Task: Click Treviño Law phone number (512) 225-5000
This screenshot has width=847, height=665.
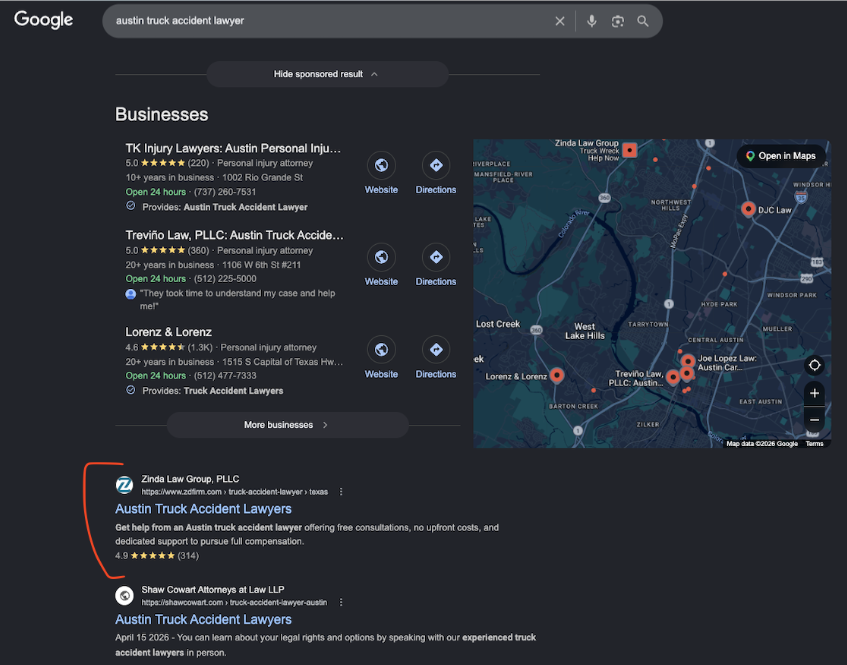Action: [x=225, y=279]
